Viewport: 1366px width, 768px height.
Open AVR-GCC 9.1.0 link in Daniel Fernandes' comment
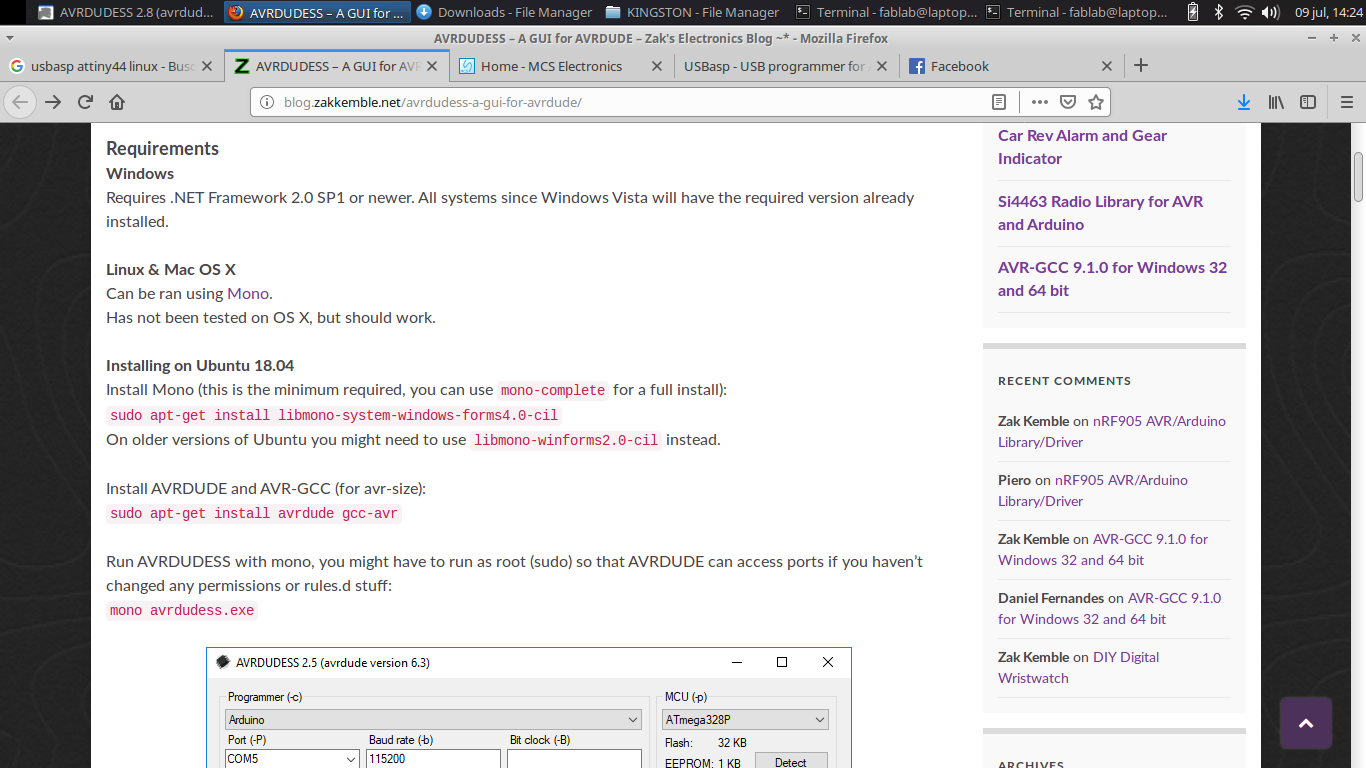tap(1110, 608)
